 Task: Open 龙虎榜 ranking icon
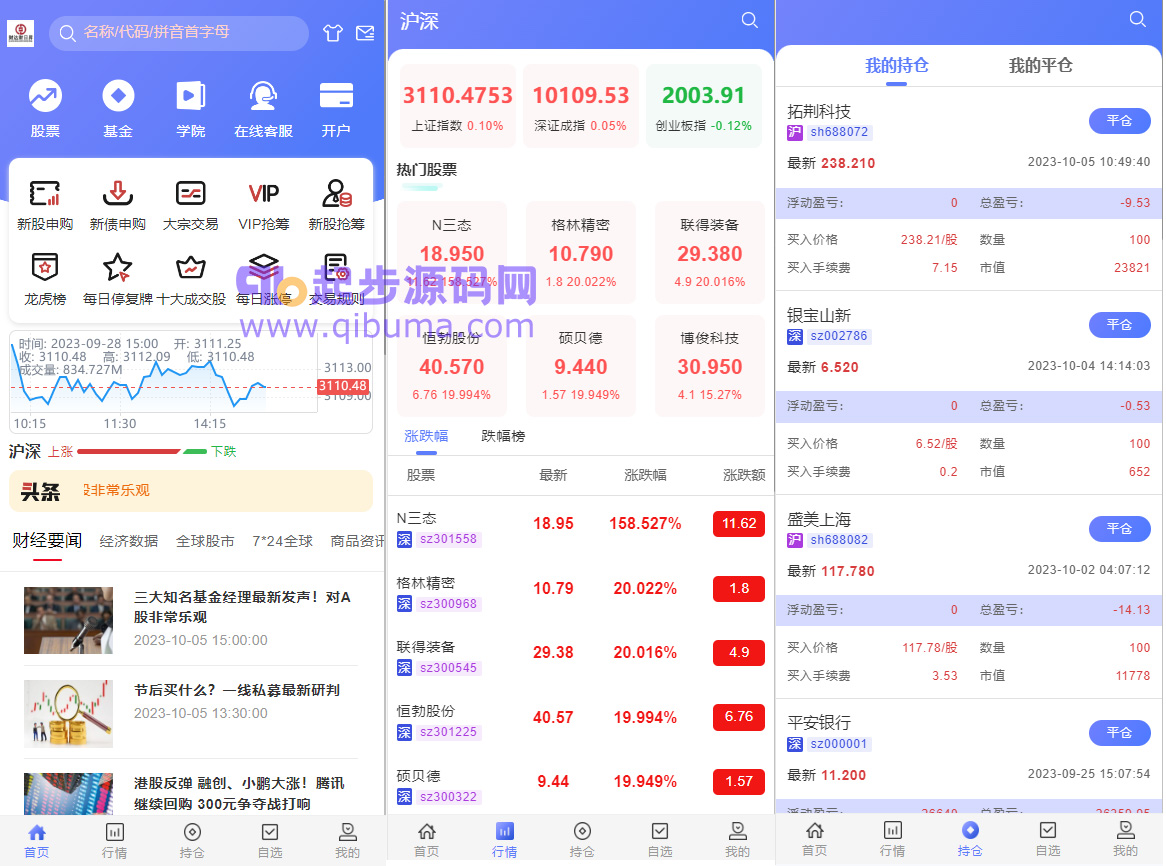click(x=45, y=267)
